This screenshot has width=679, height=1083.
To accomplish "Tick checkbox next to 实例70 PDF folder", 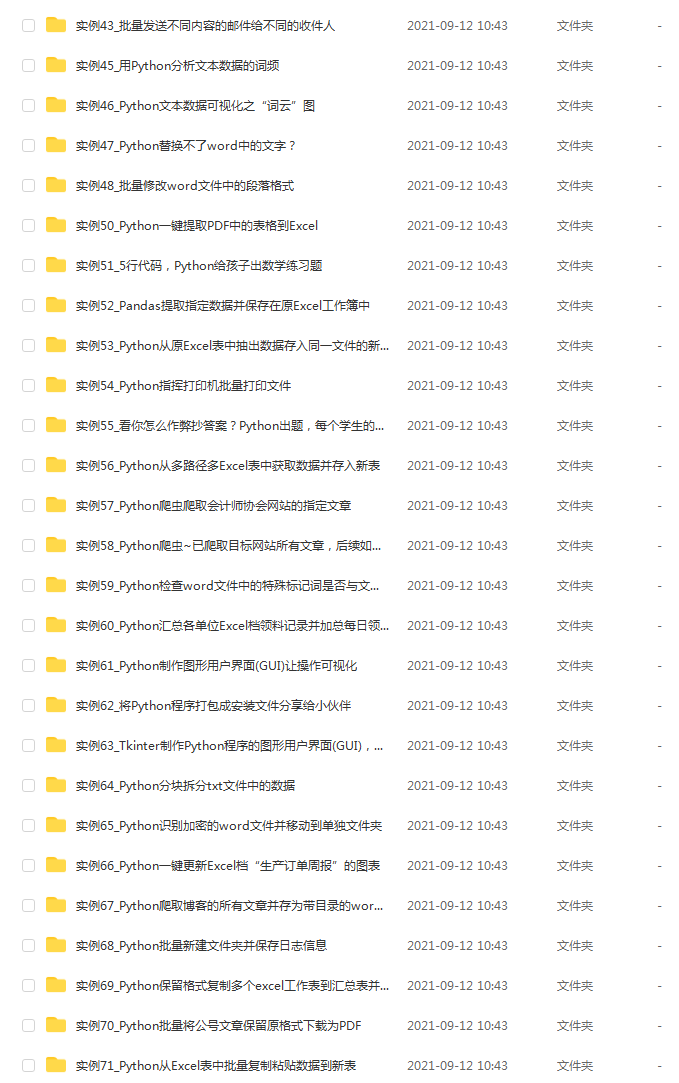I will point(28,1026).
